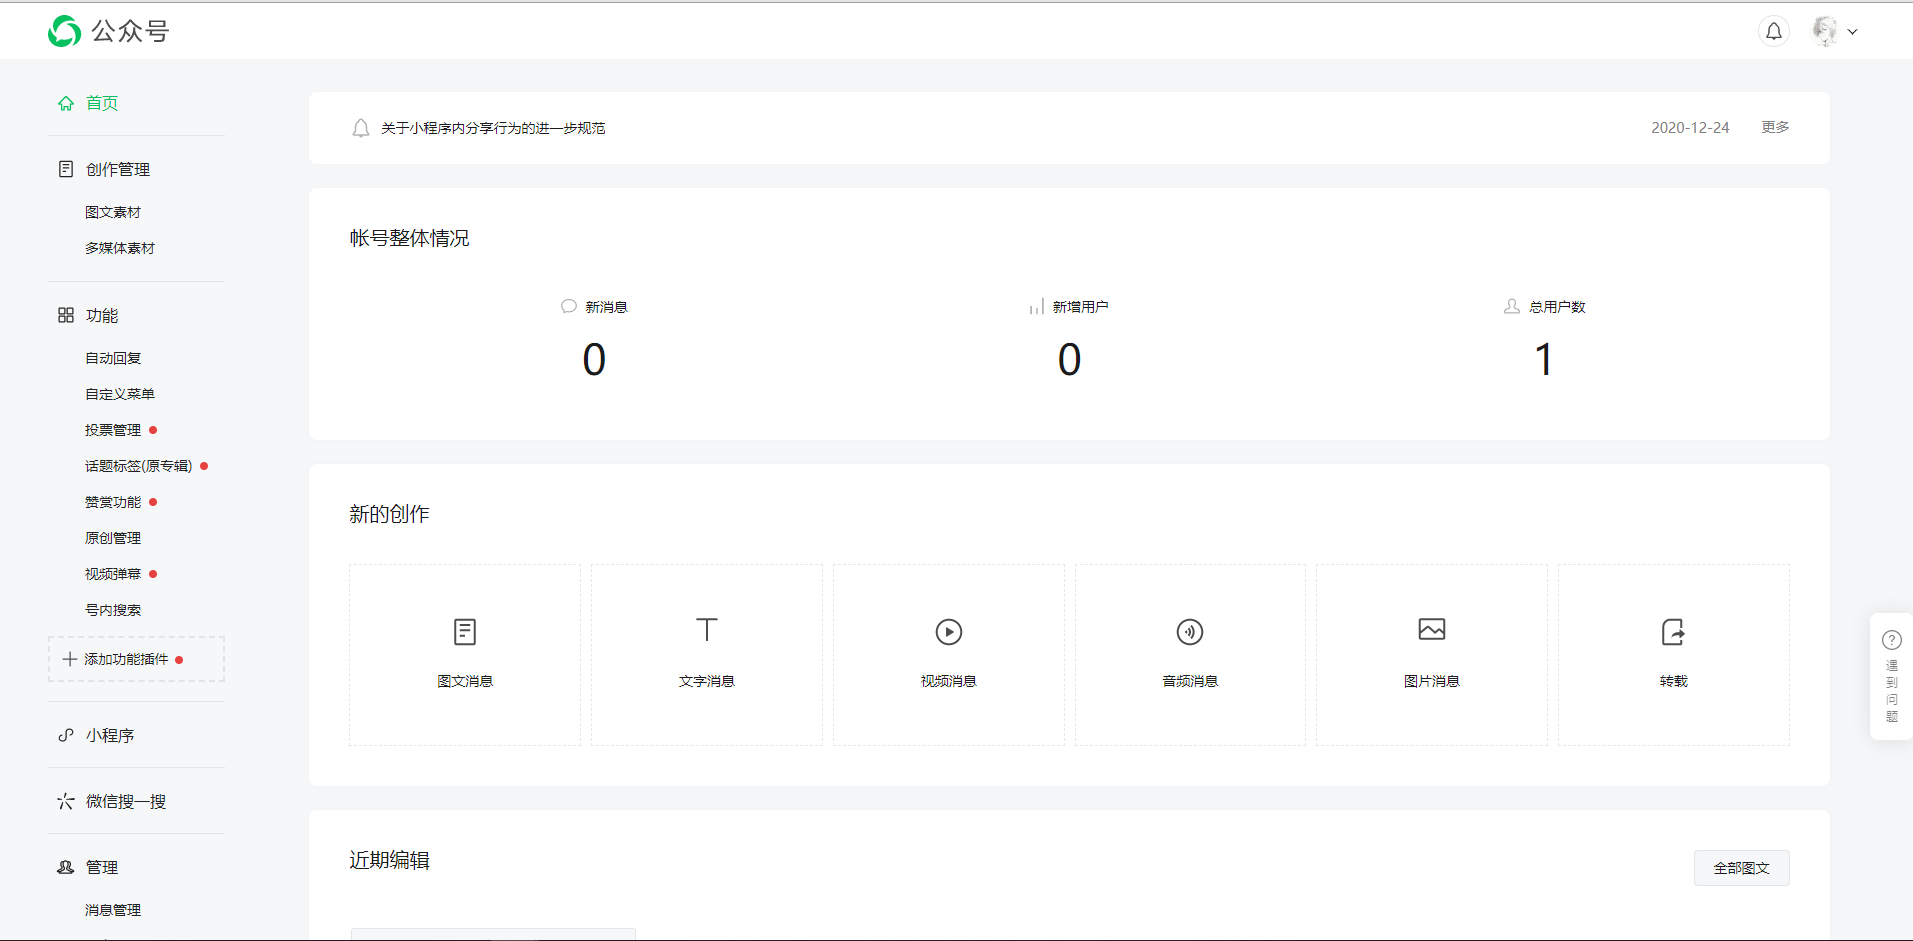Click the 微信搜一搜 star icon
Screen dimensions: 1913x941
coord(66,801)
